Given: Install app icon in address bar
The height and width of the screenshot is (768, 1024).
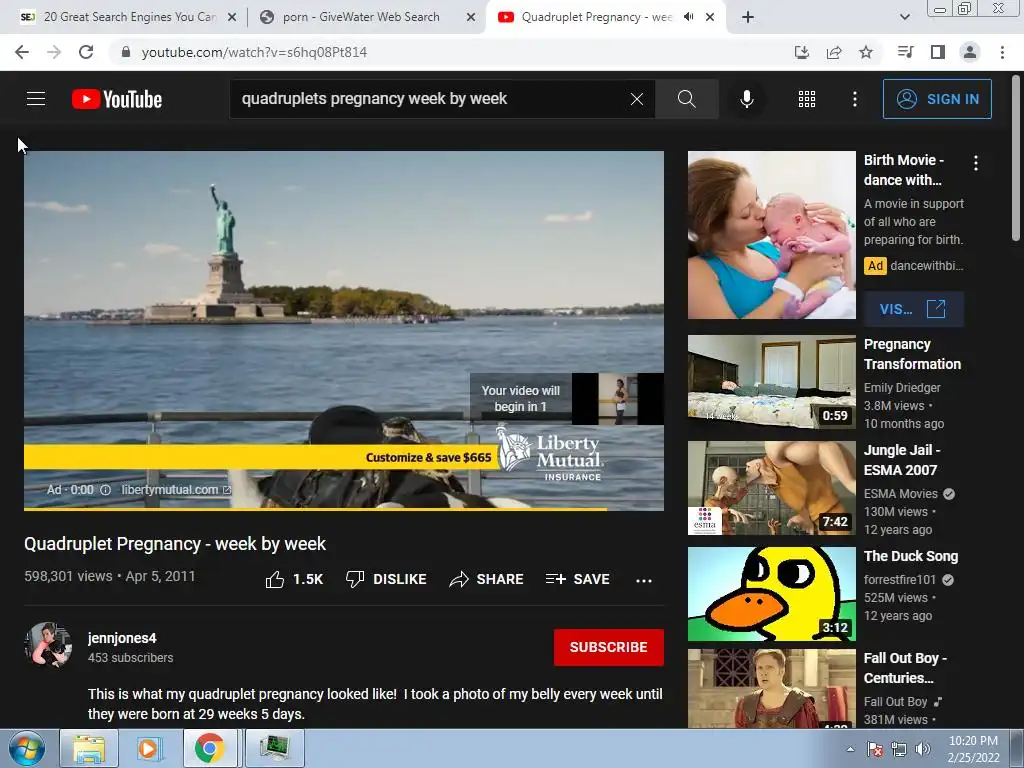Looking at the screenshot, I should [x=801, y=52].
